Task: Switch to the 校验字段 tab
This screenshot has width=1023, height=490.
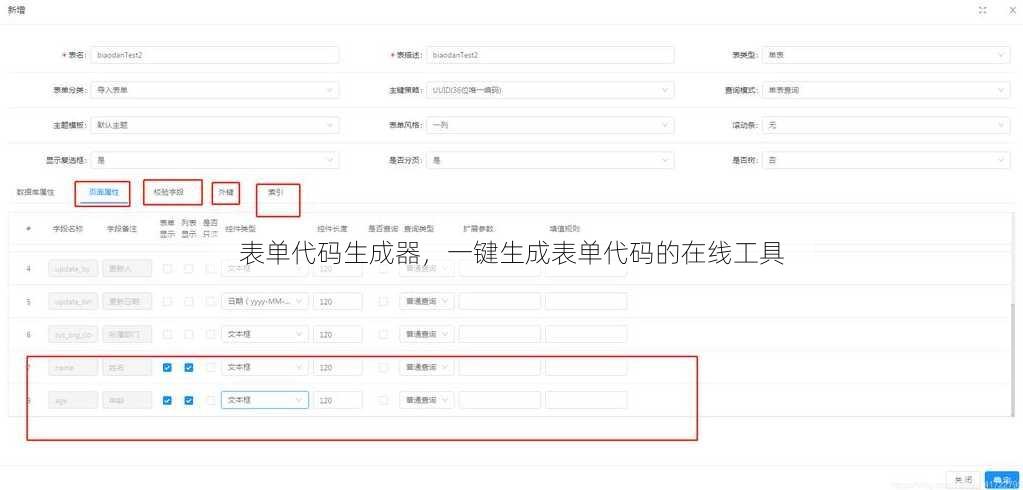Action: 168,192
